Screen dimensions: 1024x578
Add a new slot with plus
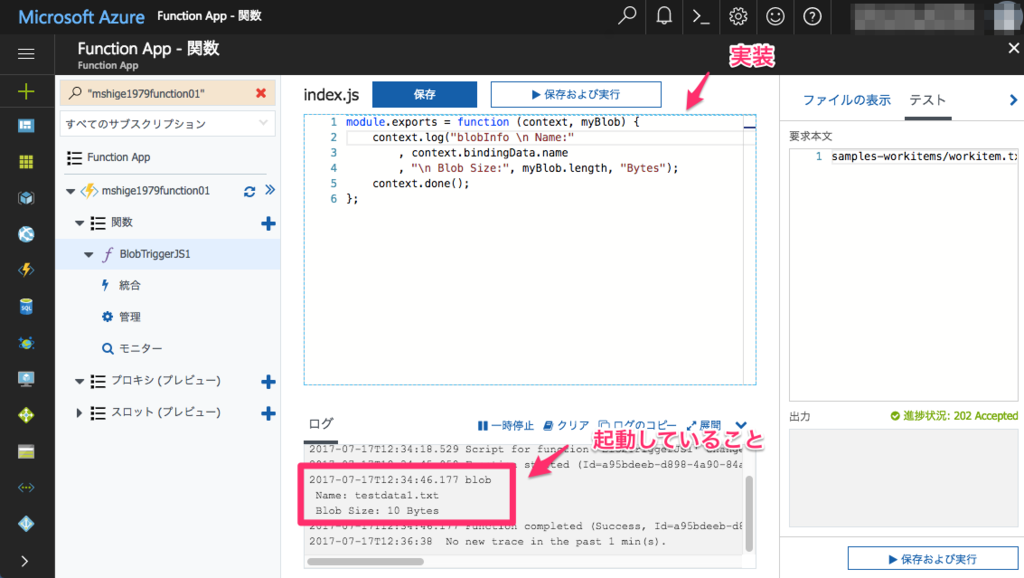[268, 413]
